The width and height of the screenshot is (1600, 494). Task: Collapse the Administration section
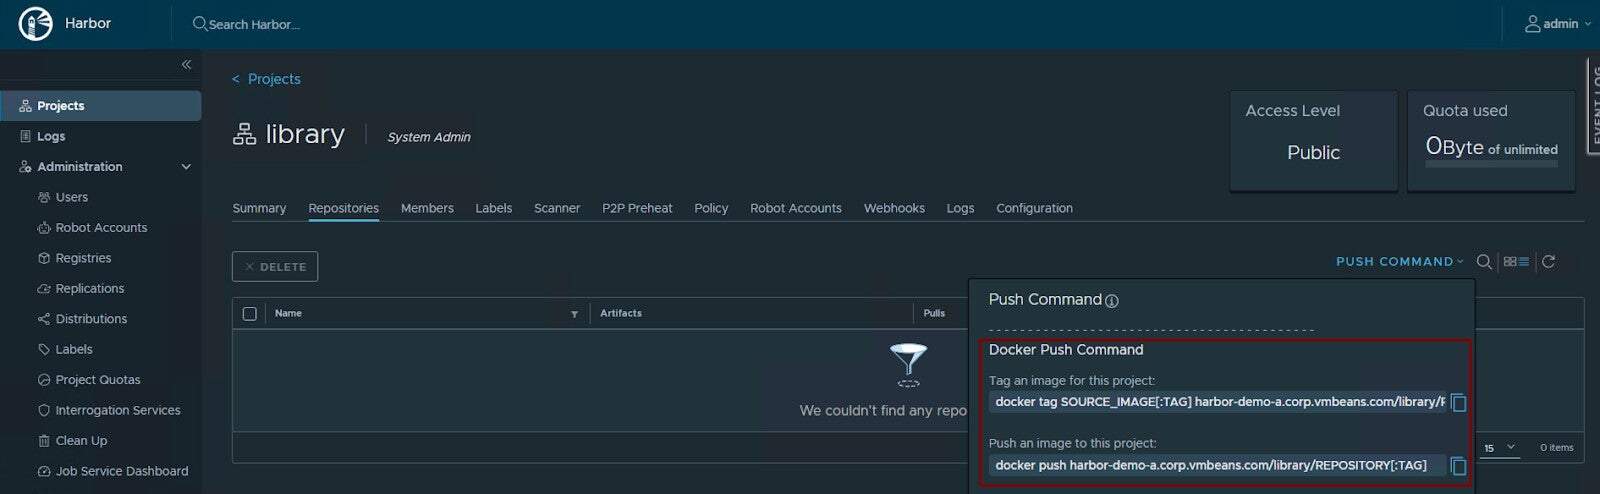pyautogui.click(x=186, y=167)
